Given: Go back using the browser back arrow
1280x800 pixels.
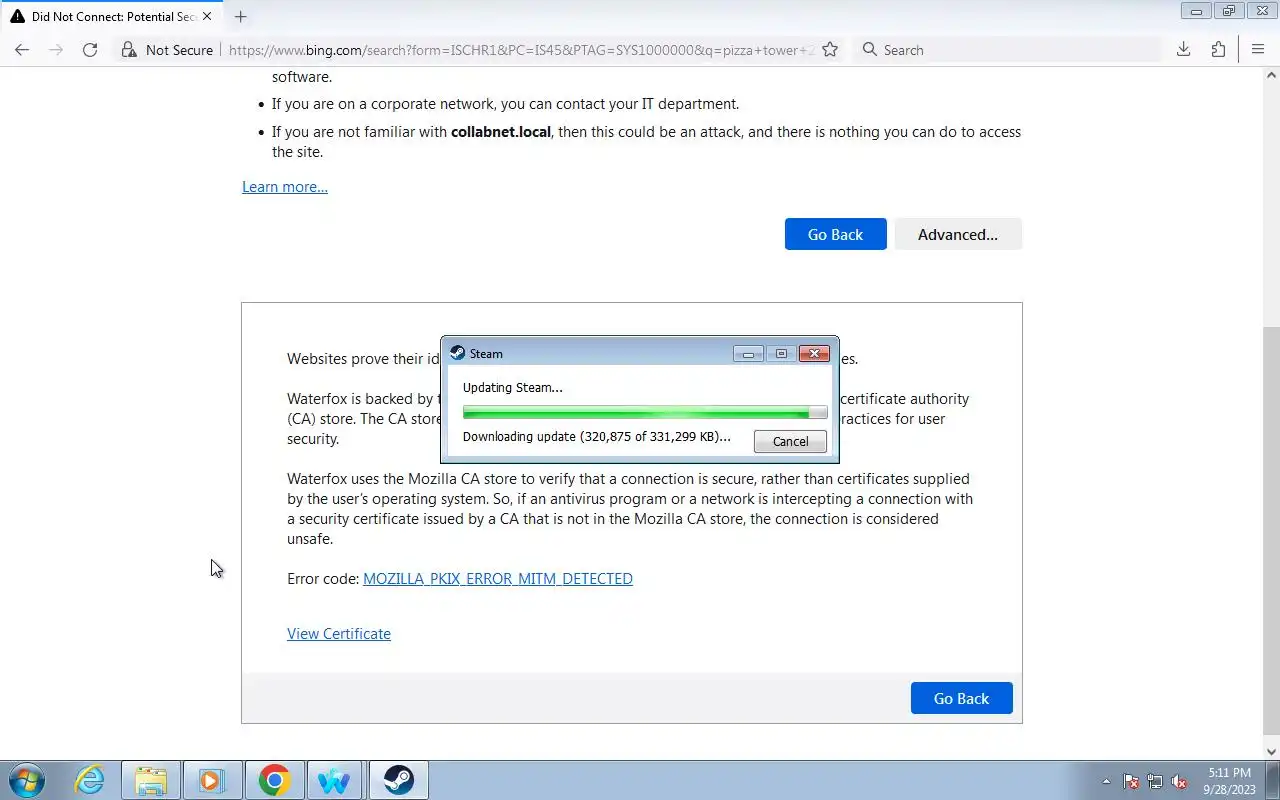Looking at the screenshot, I should point(22,50).
